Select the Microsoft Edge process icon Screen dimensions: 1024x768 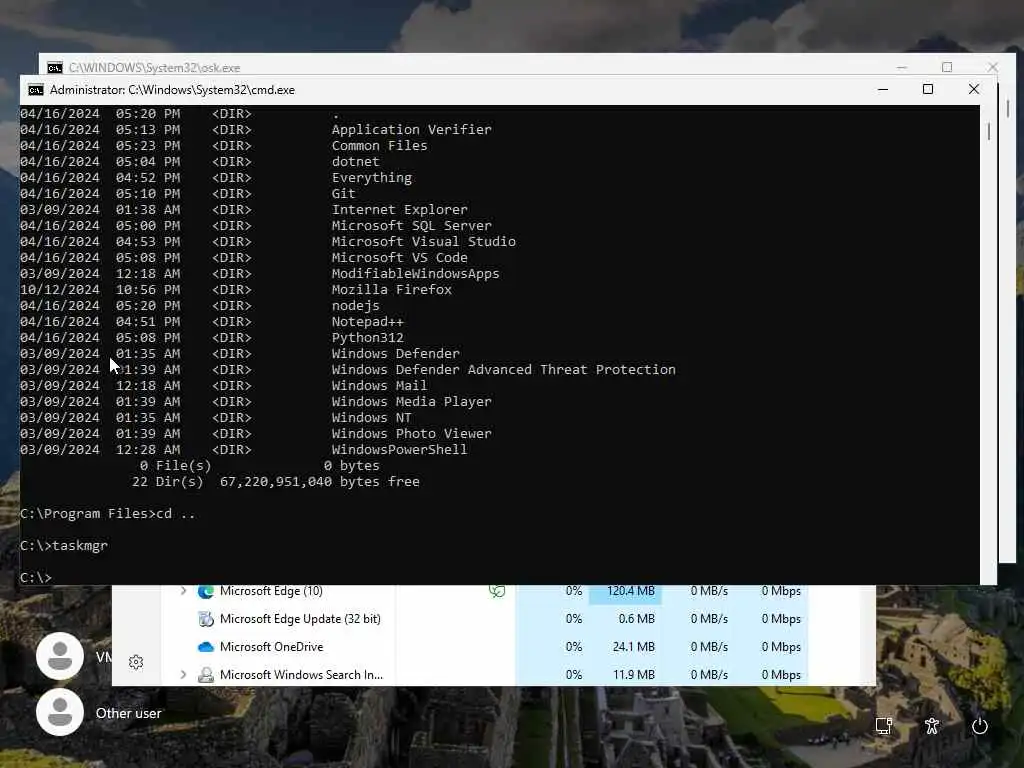[206, 591]
